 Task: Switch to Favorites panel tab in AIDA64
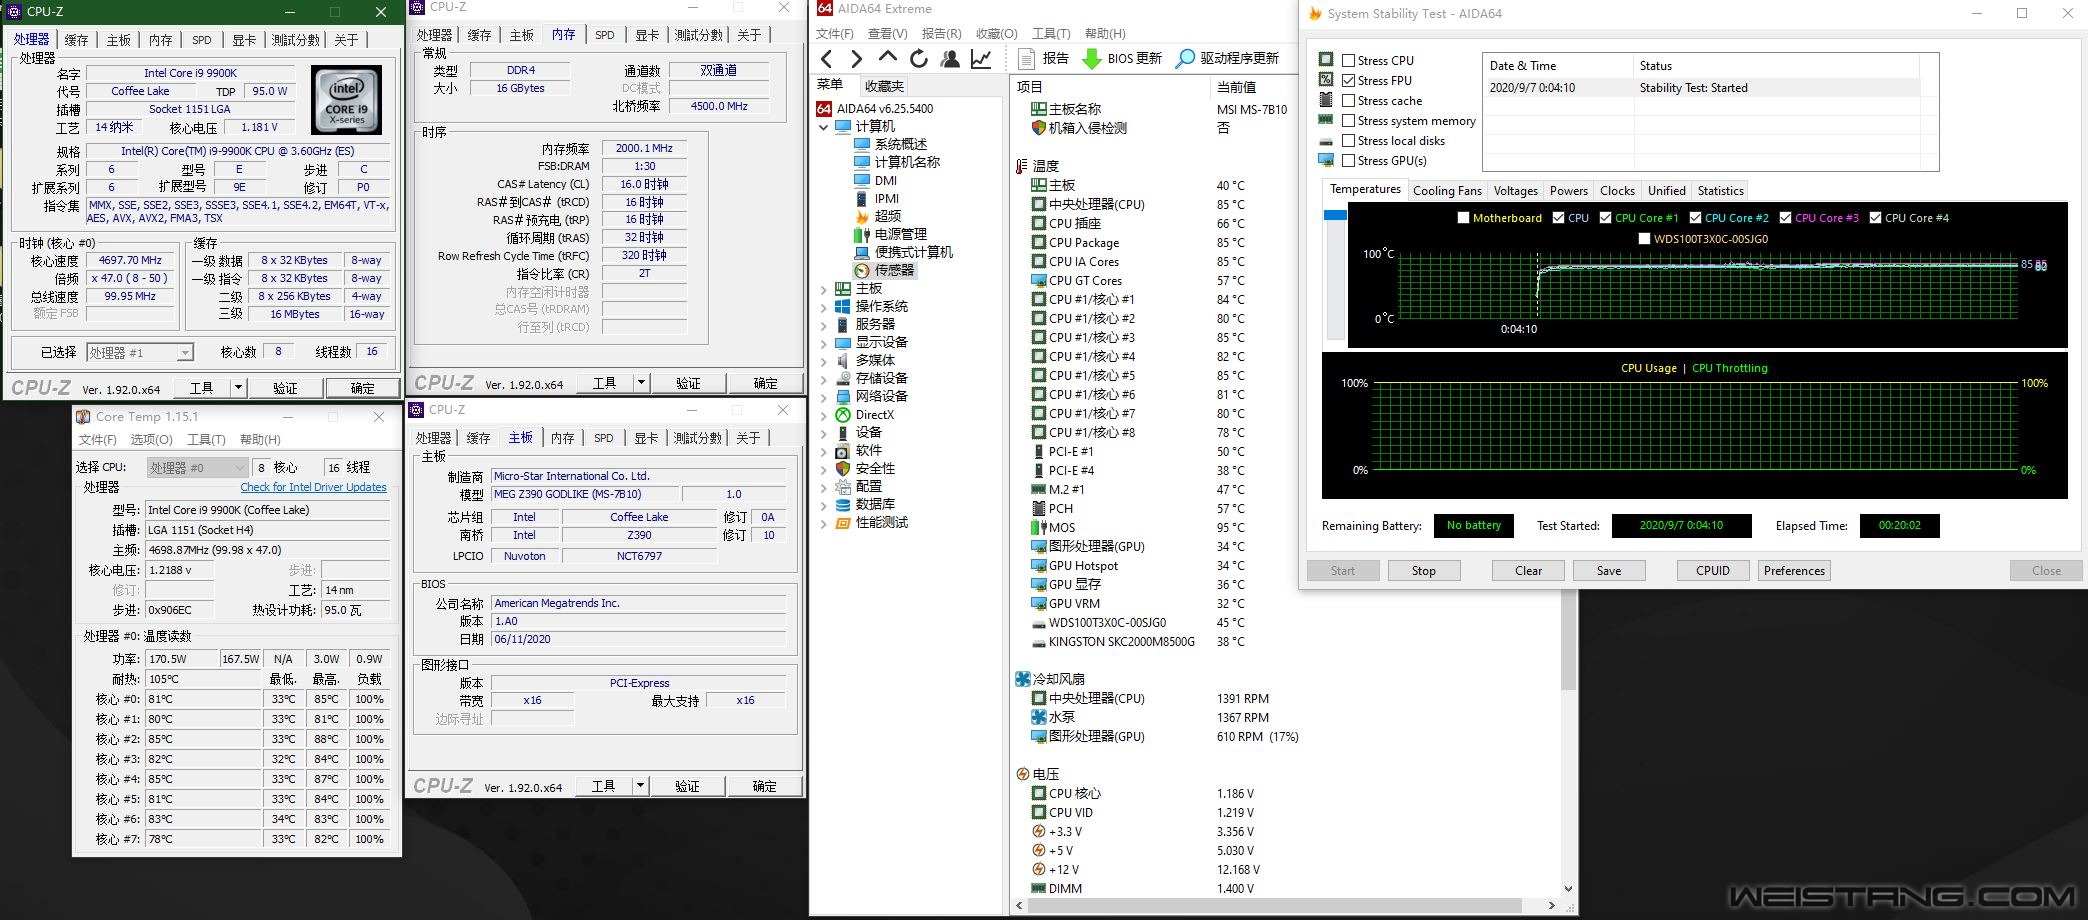pos(884,86)
